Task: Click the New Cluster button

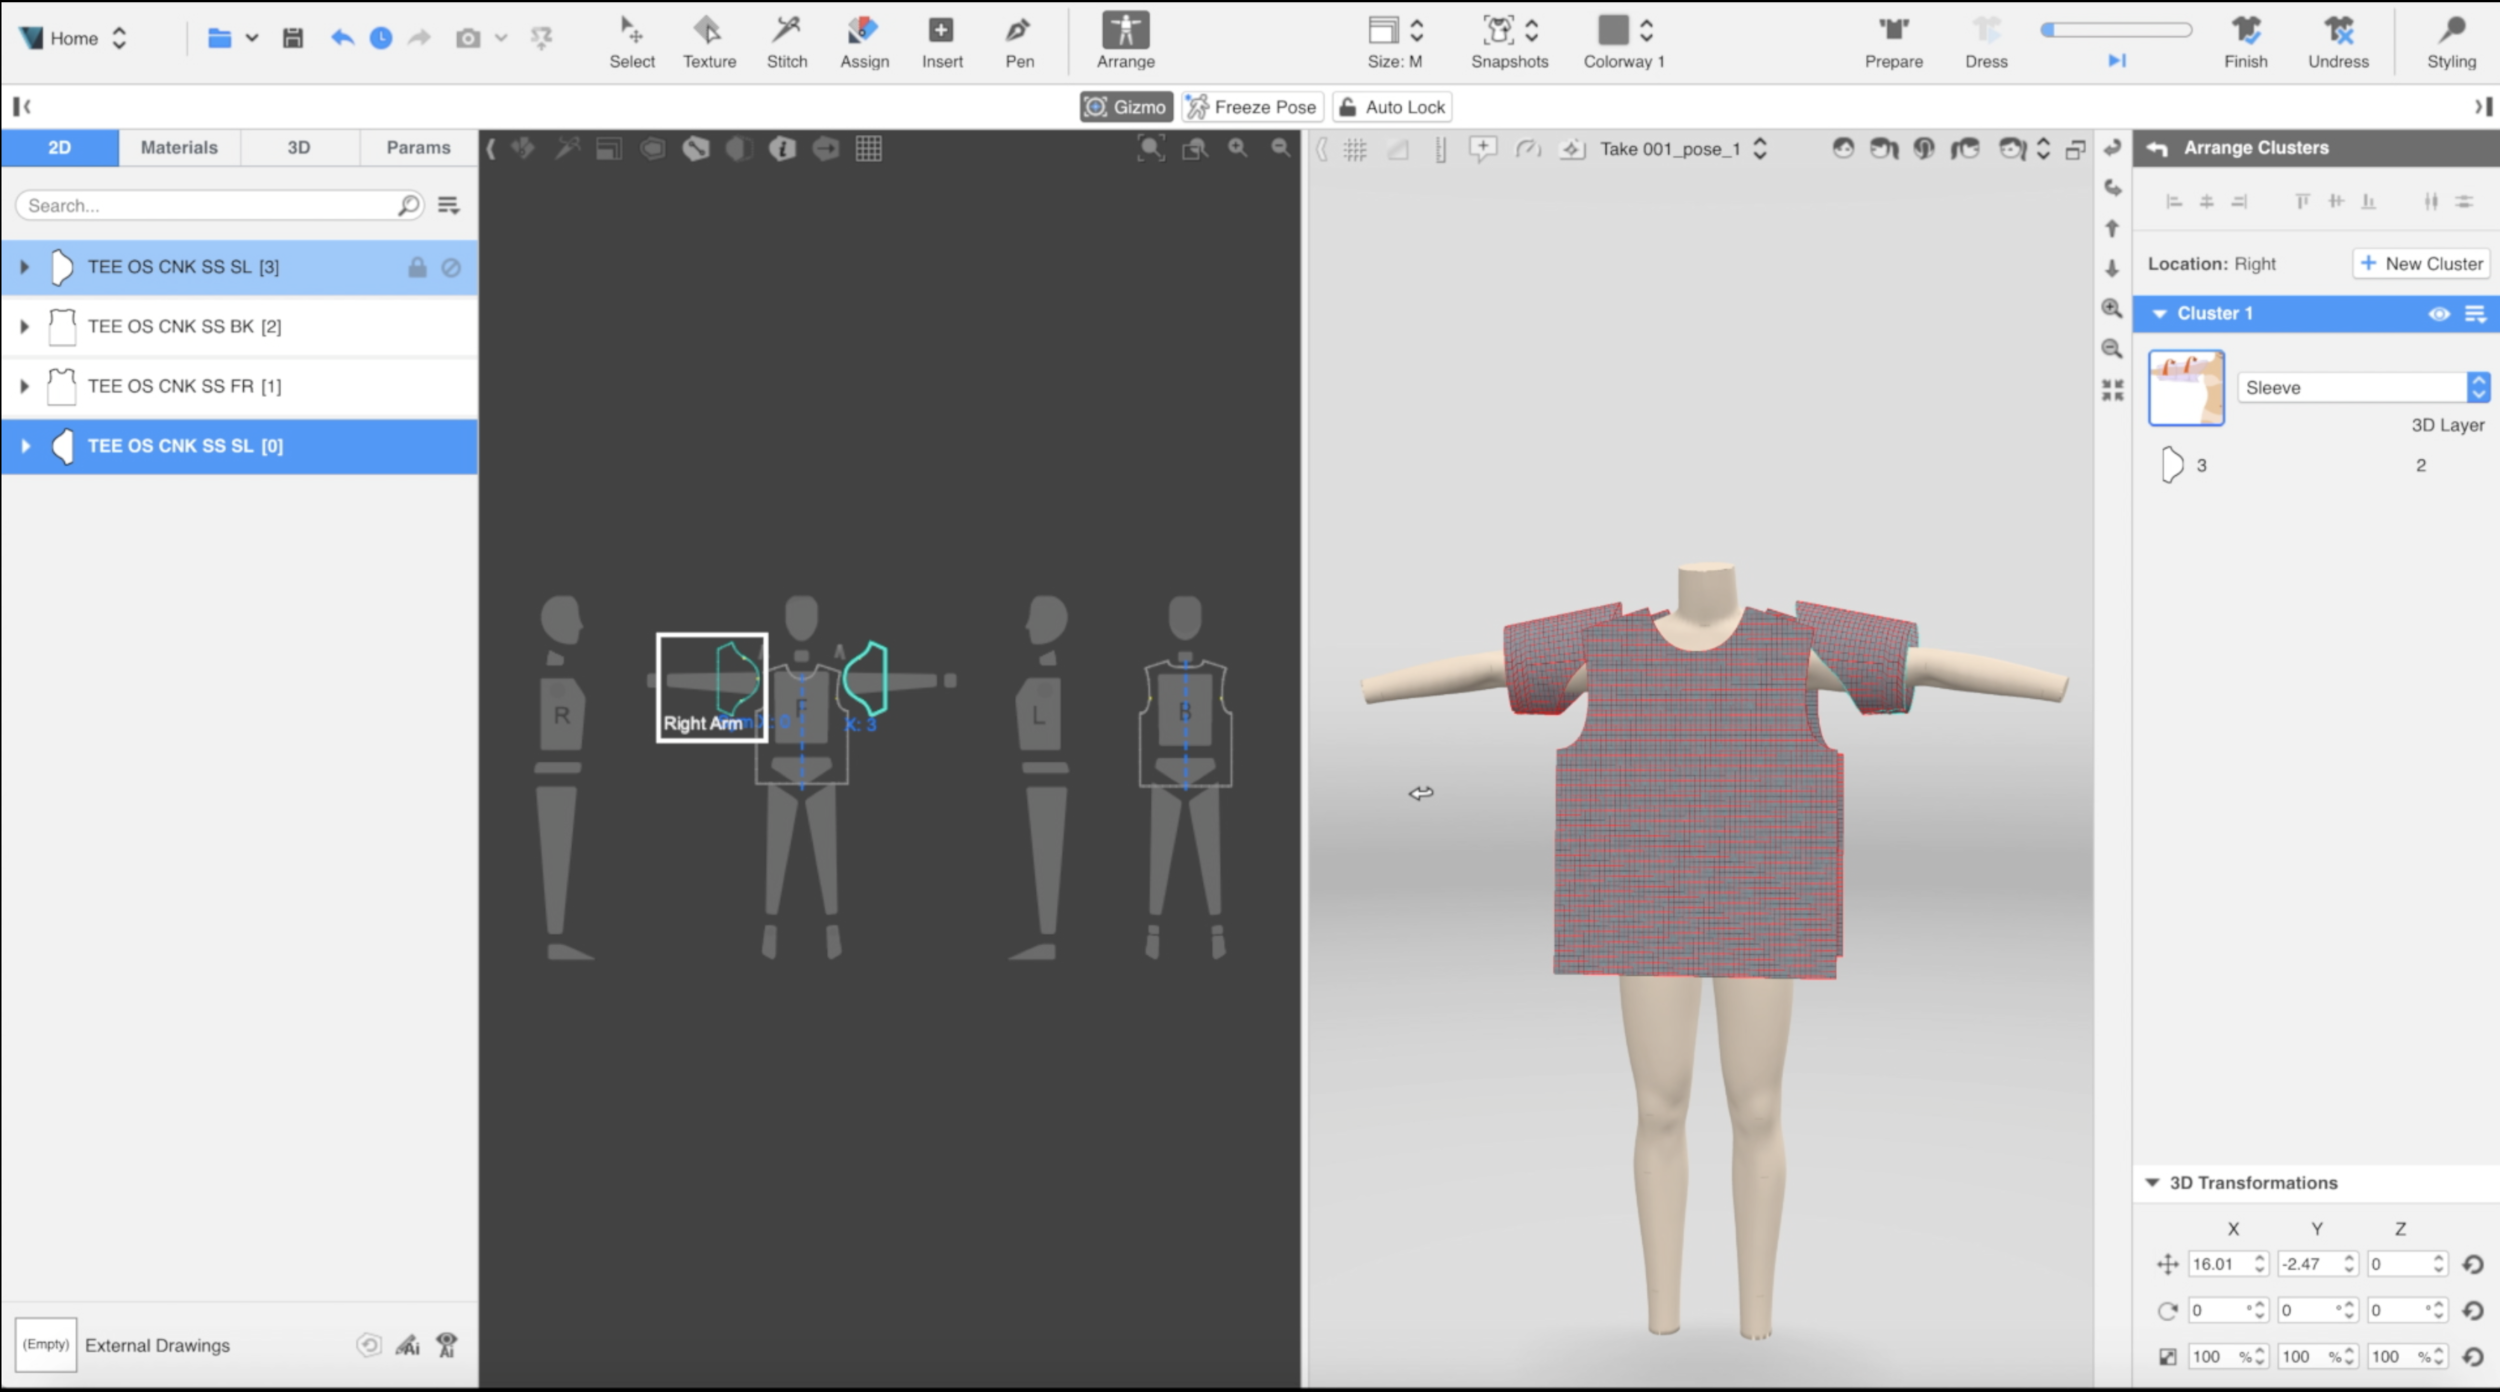Action: click(x=2420, y=264)
